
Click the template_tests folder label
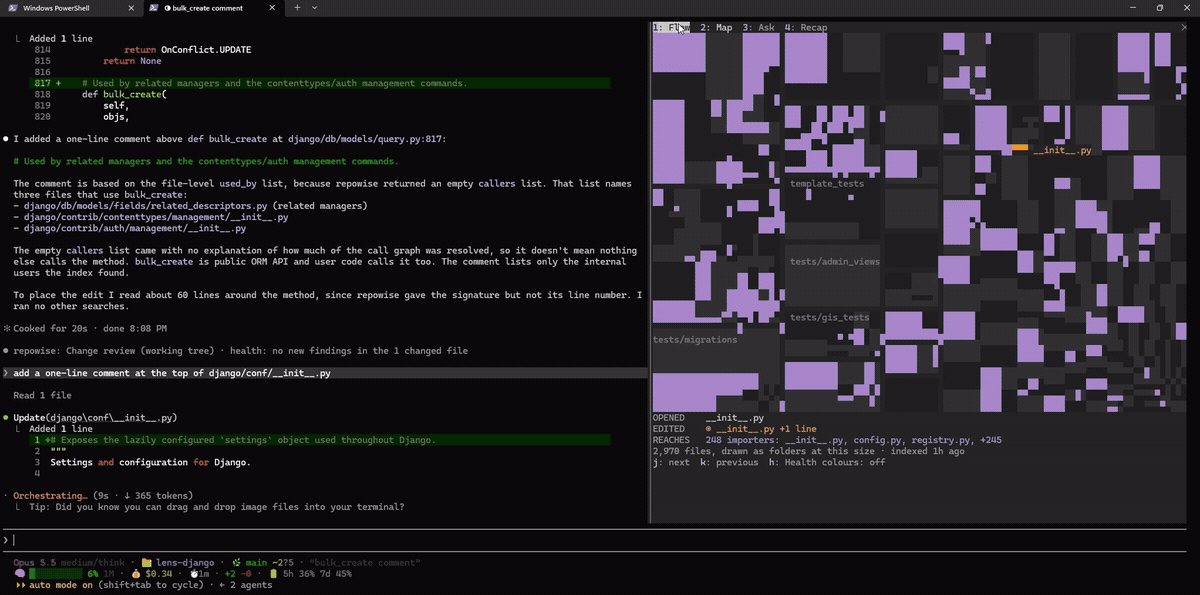click(827, 184)
